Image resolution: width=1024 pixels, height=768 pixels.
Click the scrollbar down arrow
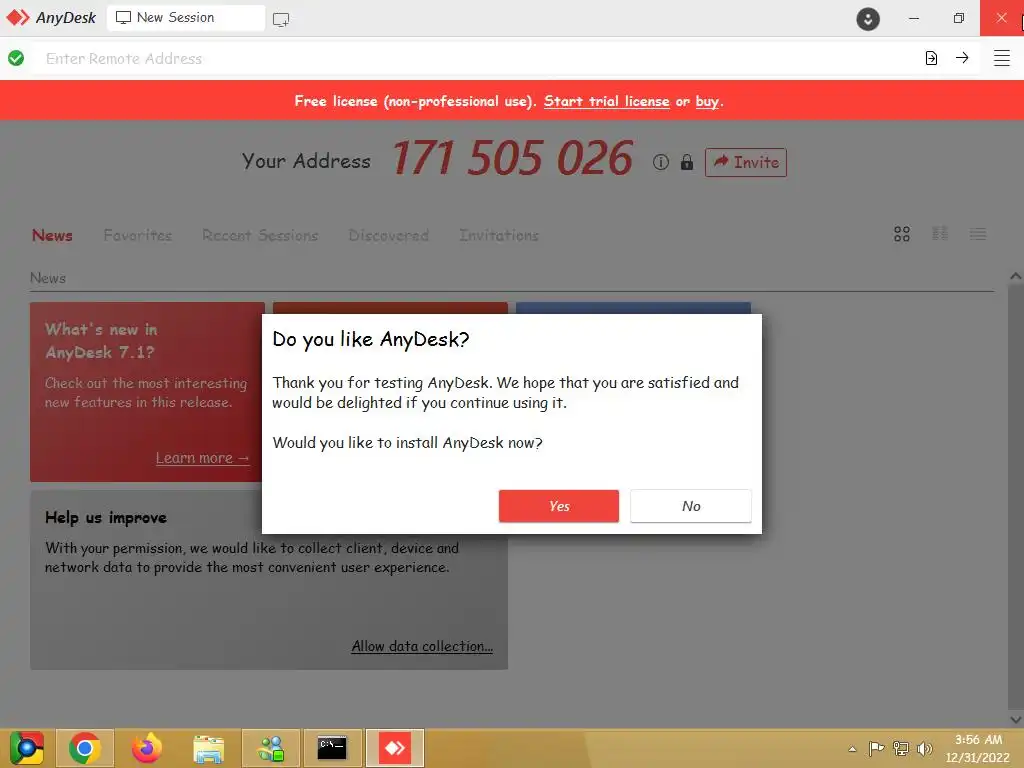tap(1016, 720)
